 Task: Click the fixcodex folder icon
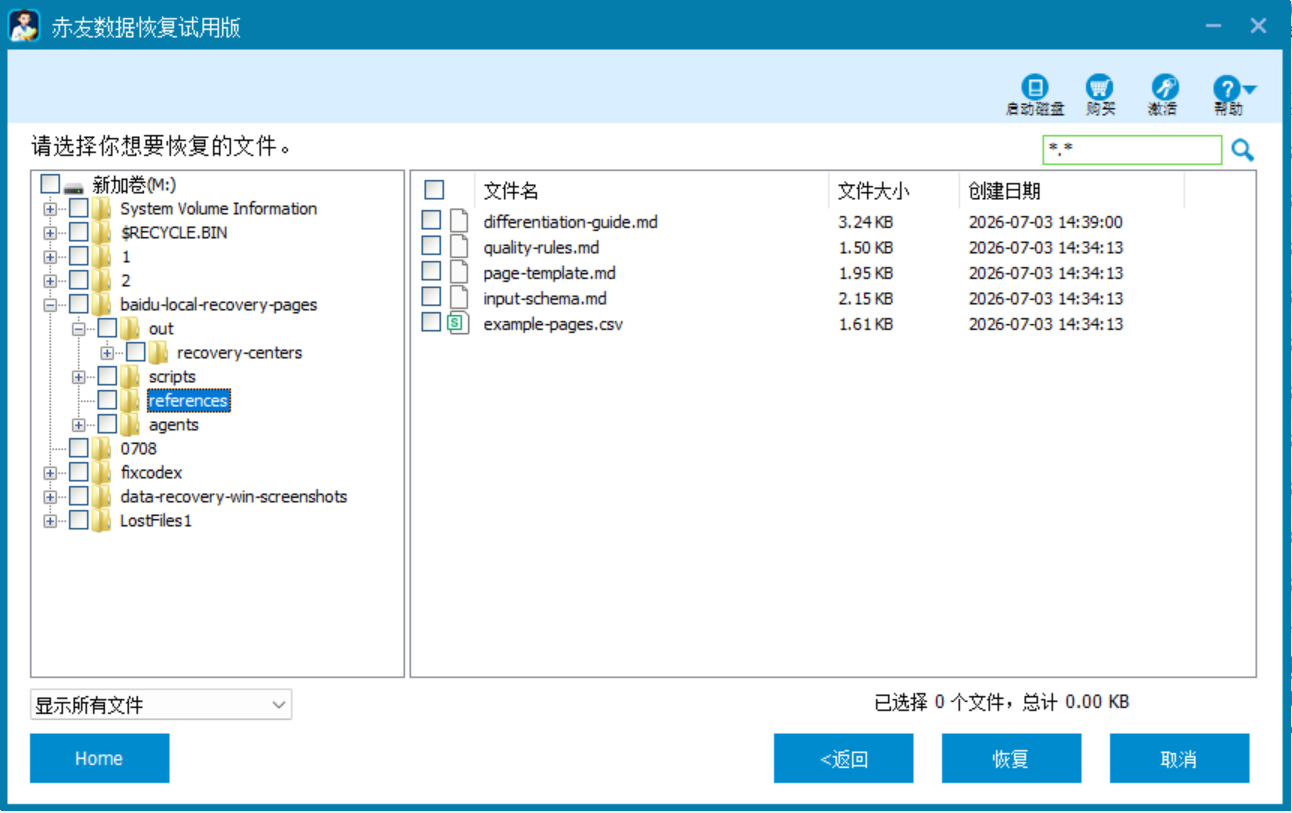click(x=101, y=473)
